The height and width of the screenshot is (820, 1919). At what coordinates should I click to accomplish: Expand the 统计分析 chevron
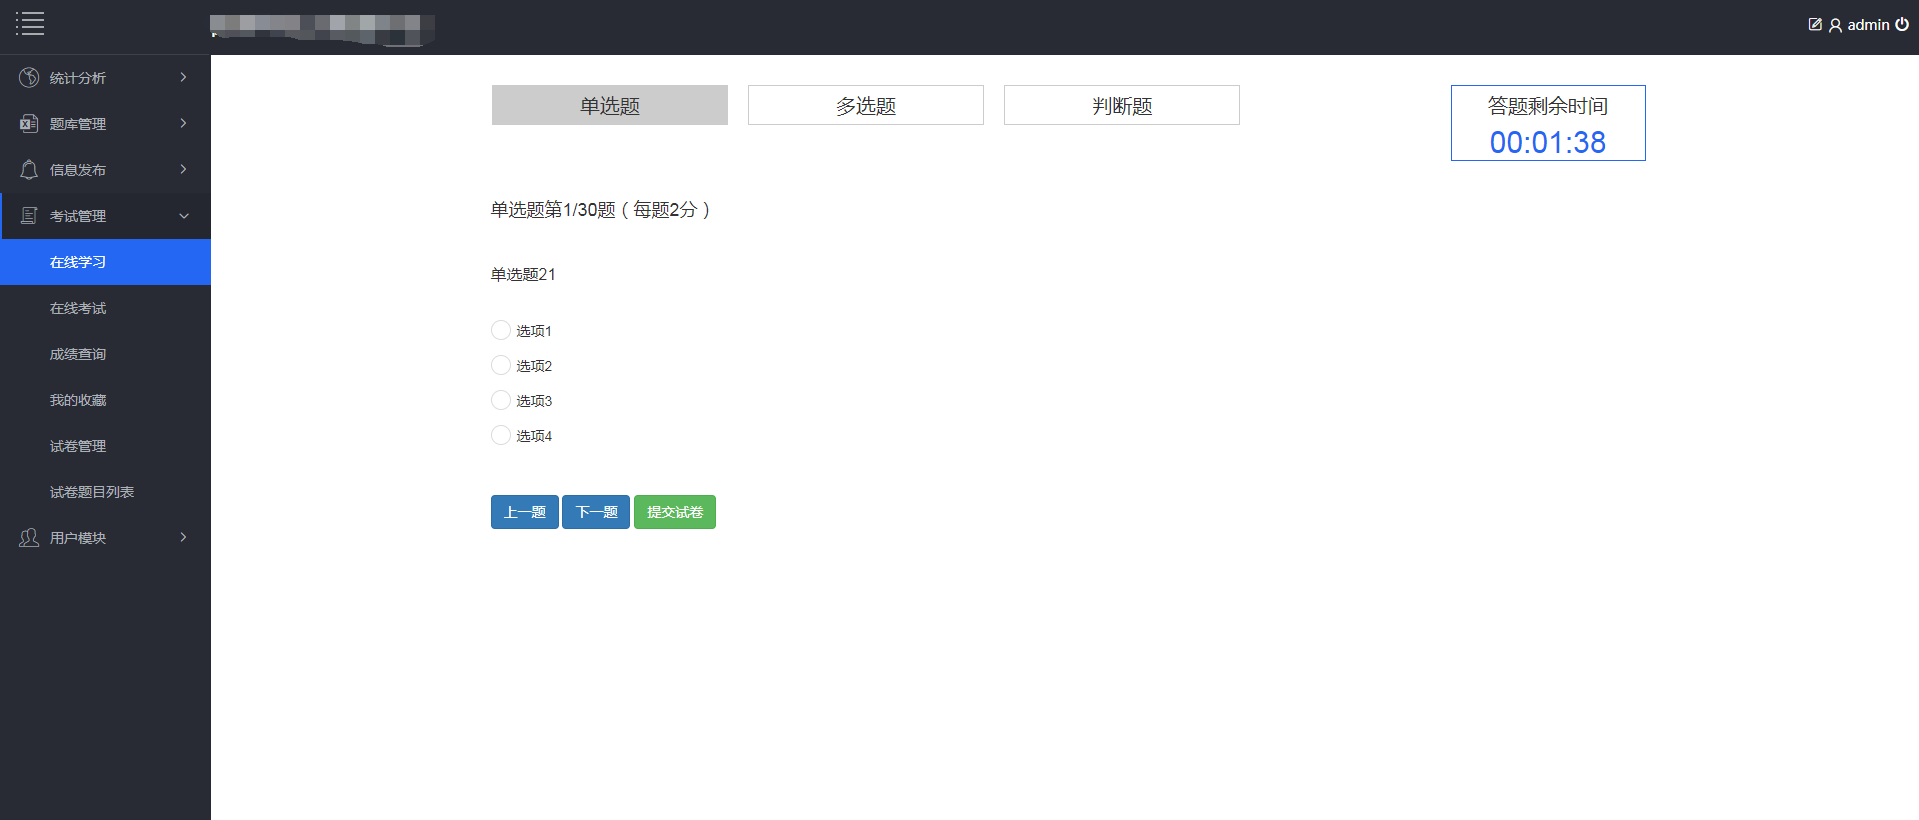point(183,77)
